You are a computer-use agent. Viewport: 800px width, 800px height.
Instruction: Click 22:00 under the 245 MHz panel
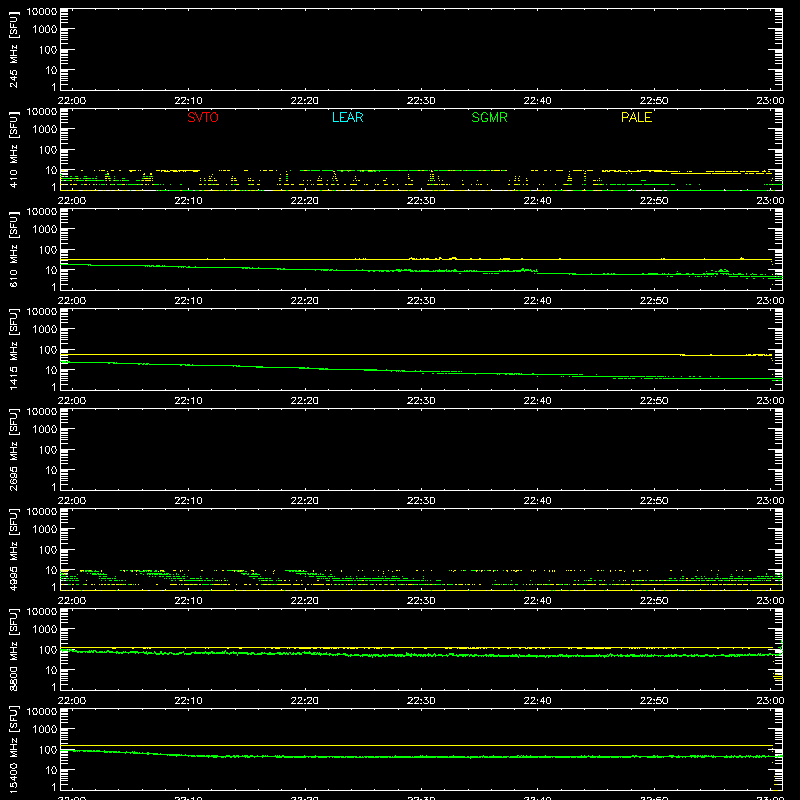(x=71, y=101)
